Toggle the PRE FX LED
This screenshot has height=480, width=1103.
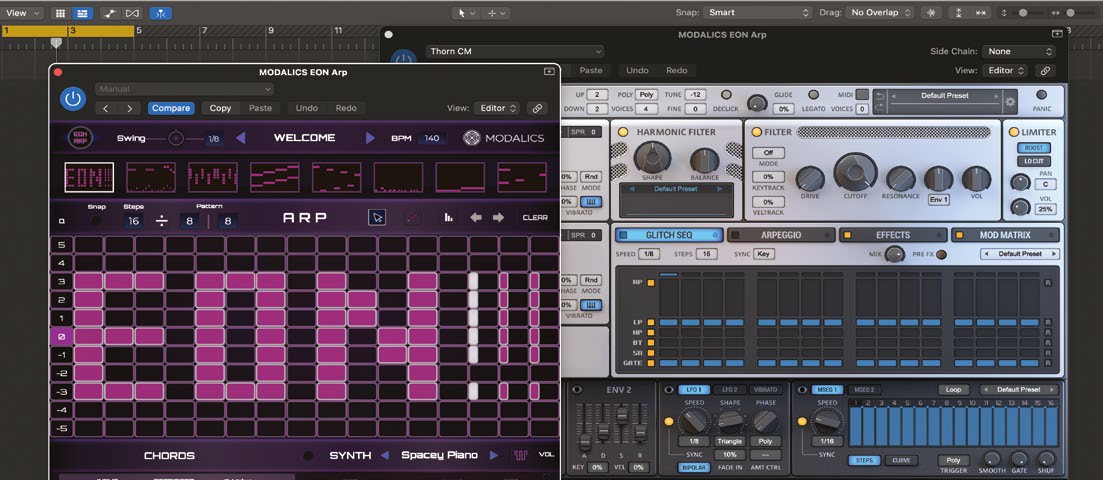click(941, 255)
